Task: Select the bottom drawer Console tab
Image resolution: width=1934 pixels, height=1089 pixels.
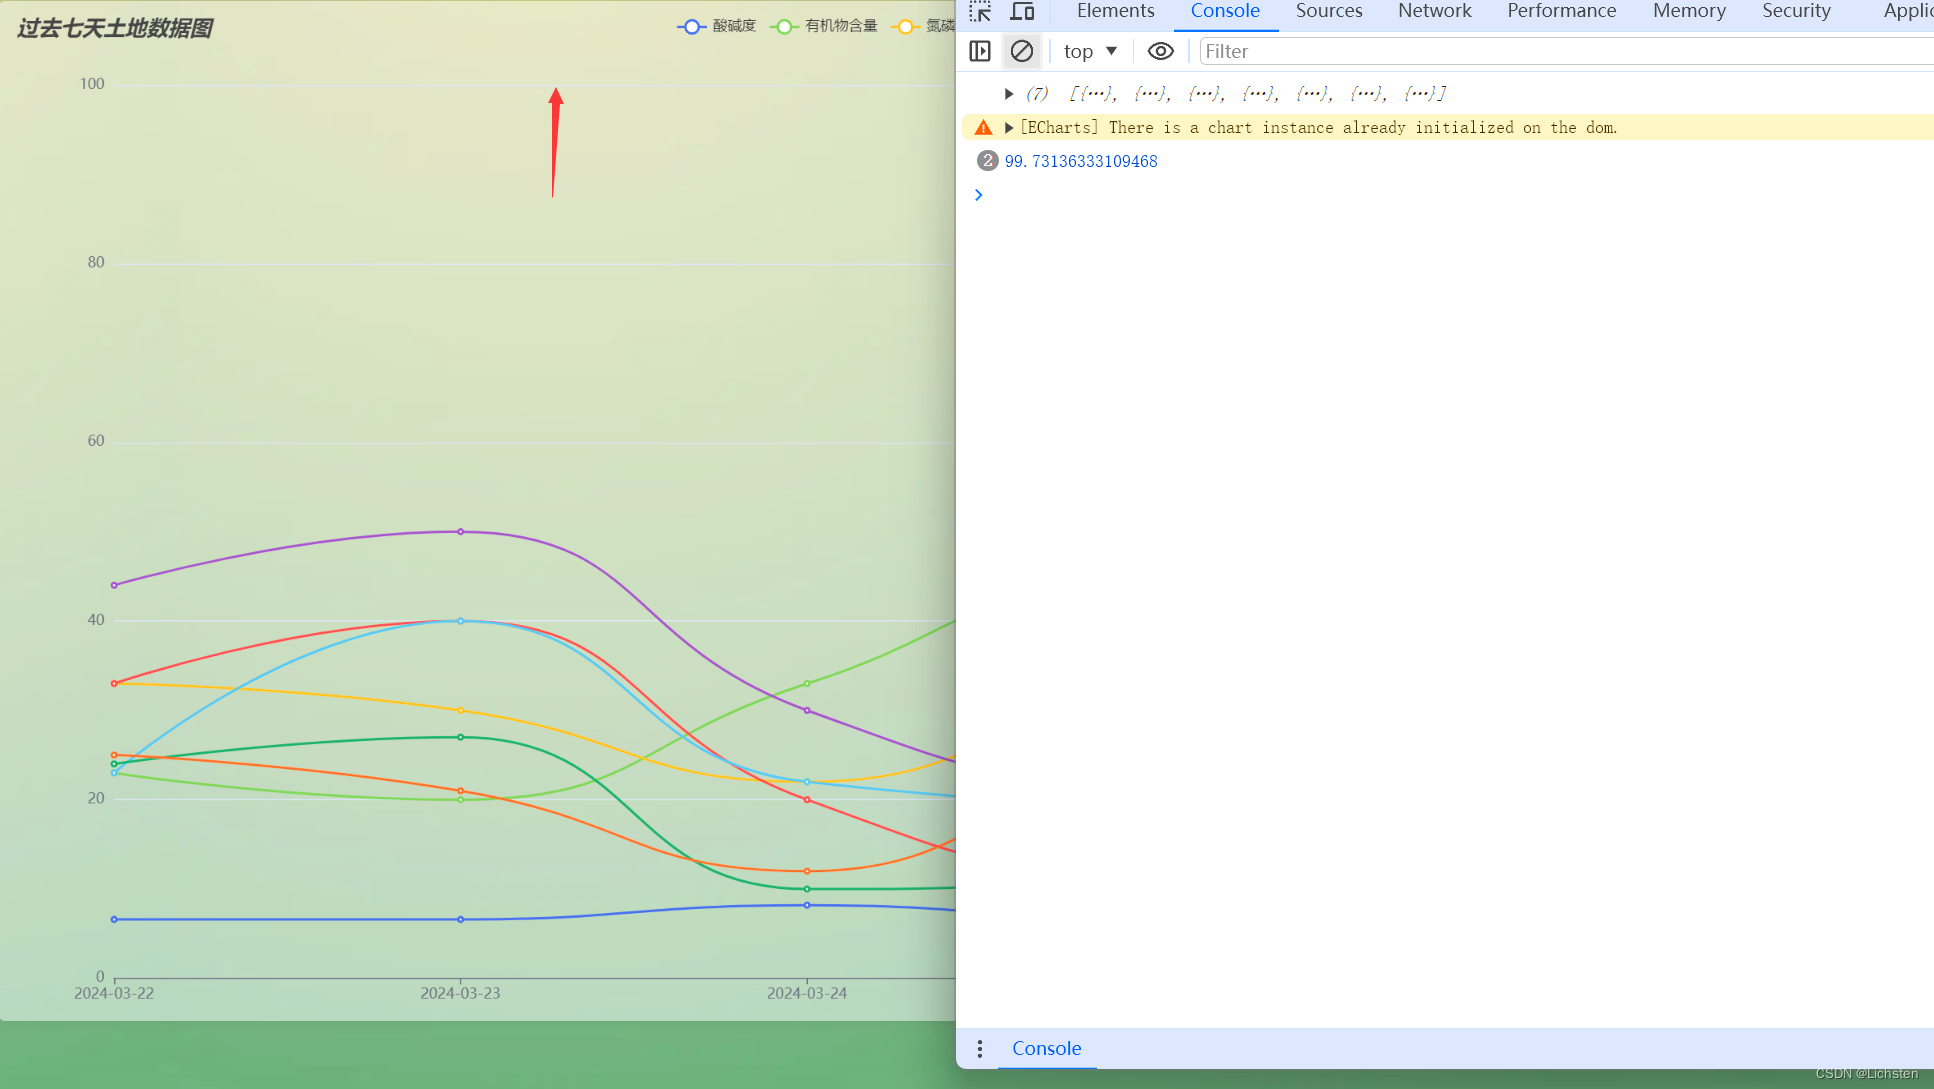Action: click(x=1046, y=1048)
